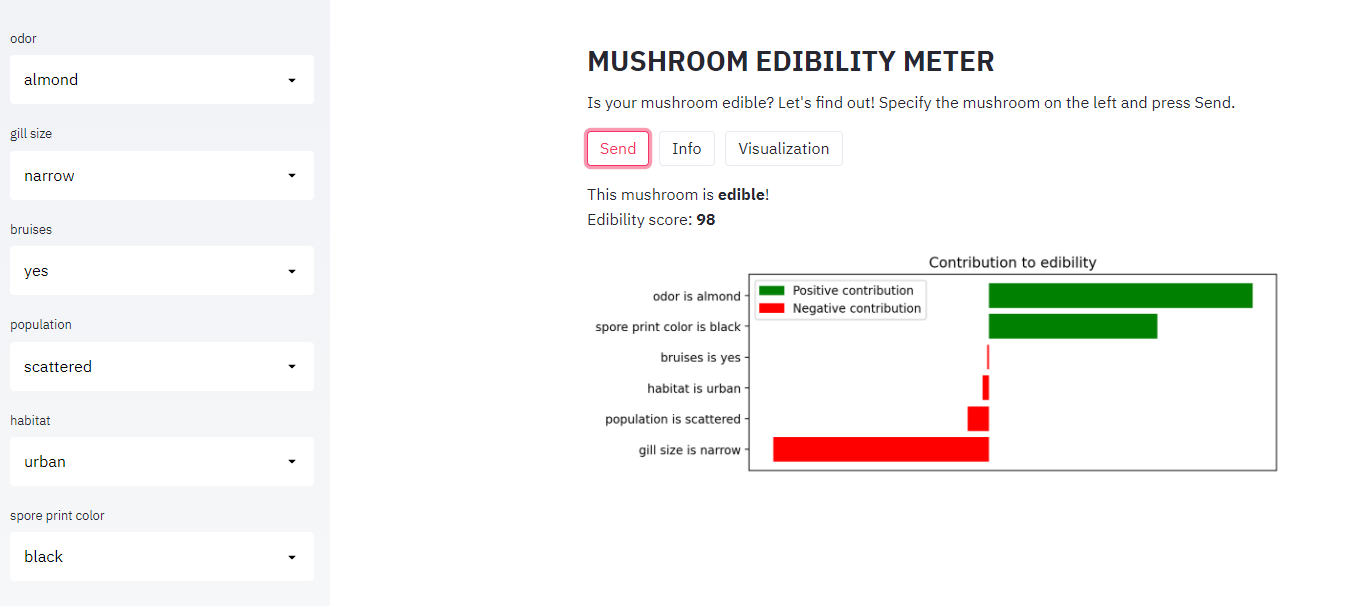This screenshot has width=1358, height=606.
Task: Open population select showing scattered
Action: click(162, 367)
